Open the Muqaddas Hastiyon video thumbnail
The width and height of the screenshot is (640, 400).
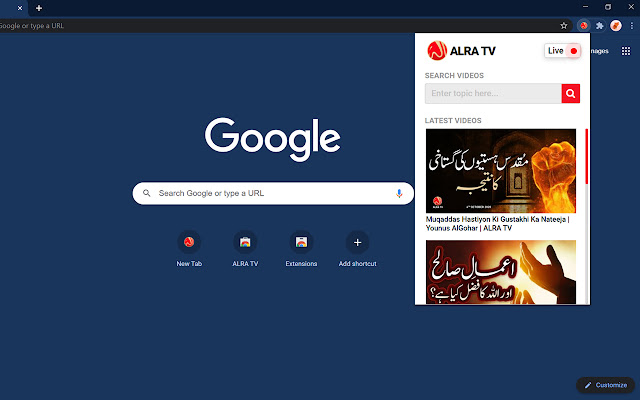tap(501, 171)
